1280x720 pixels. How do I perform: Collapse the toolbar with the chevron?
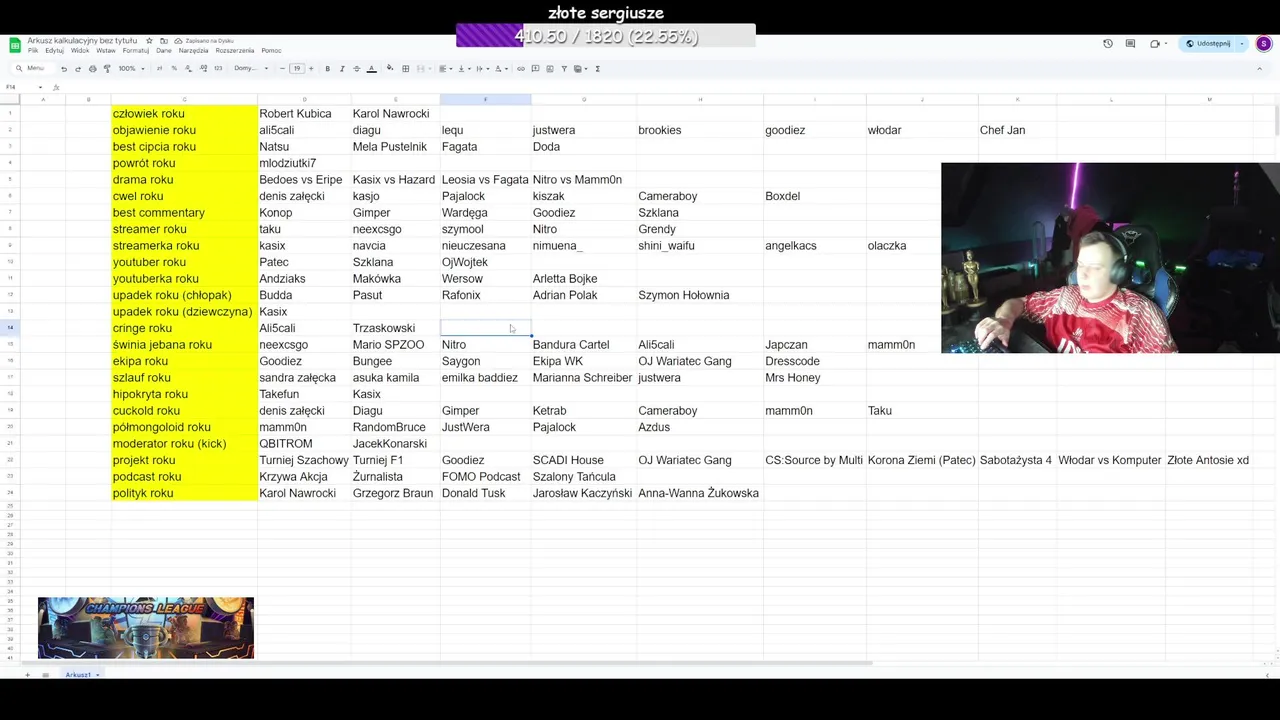click(x=1259, y=68)
